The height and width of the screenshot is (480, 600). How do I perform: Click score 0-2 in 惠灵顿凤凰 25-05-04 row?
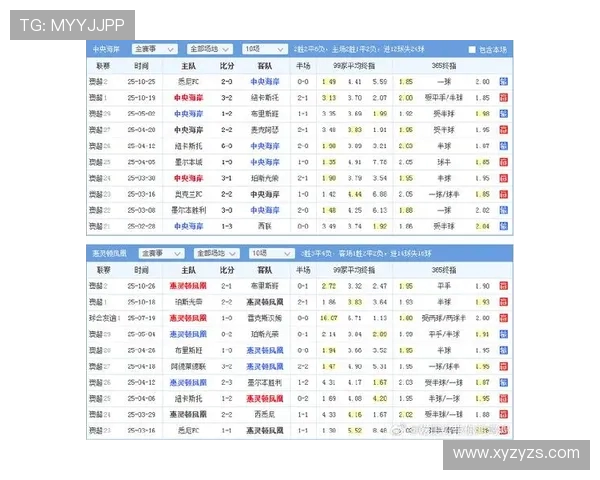[x=227, y=334]
